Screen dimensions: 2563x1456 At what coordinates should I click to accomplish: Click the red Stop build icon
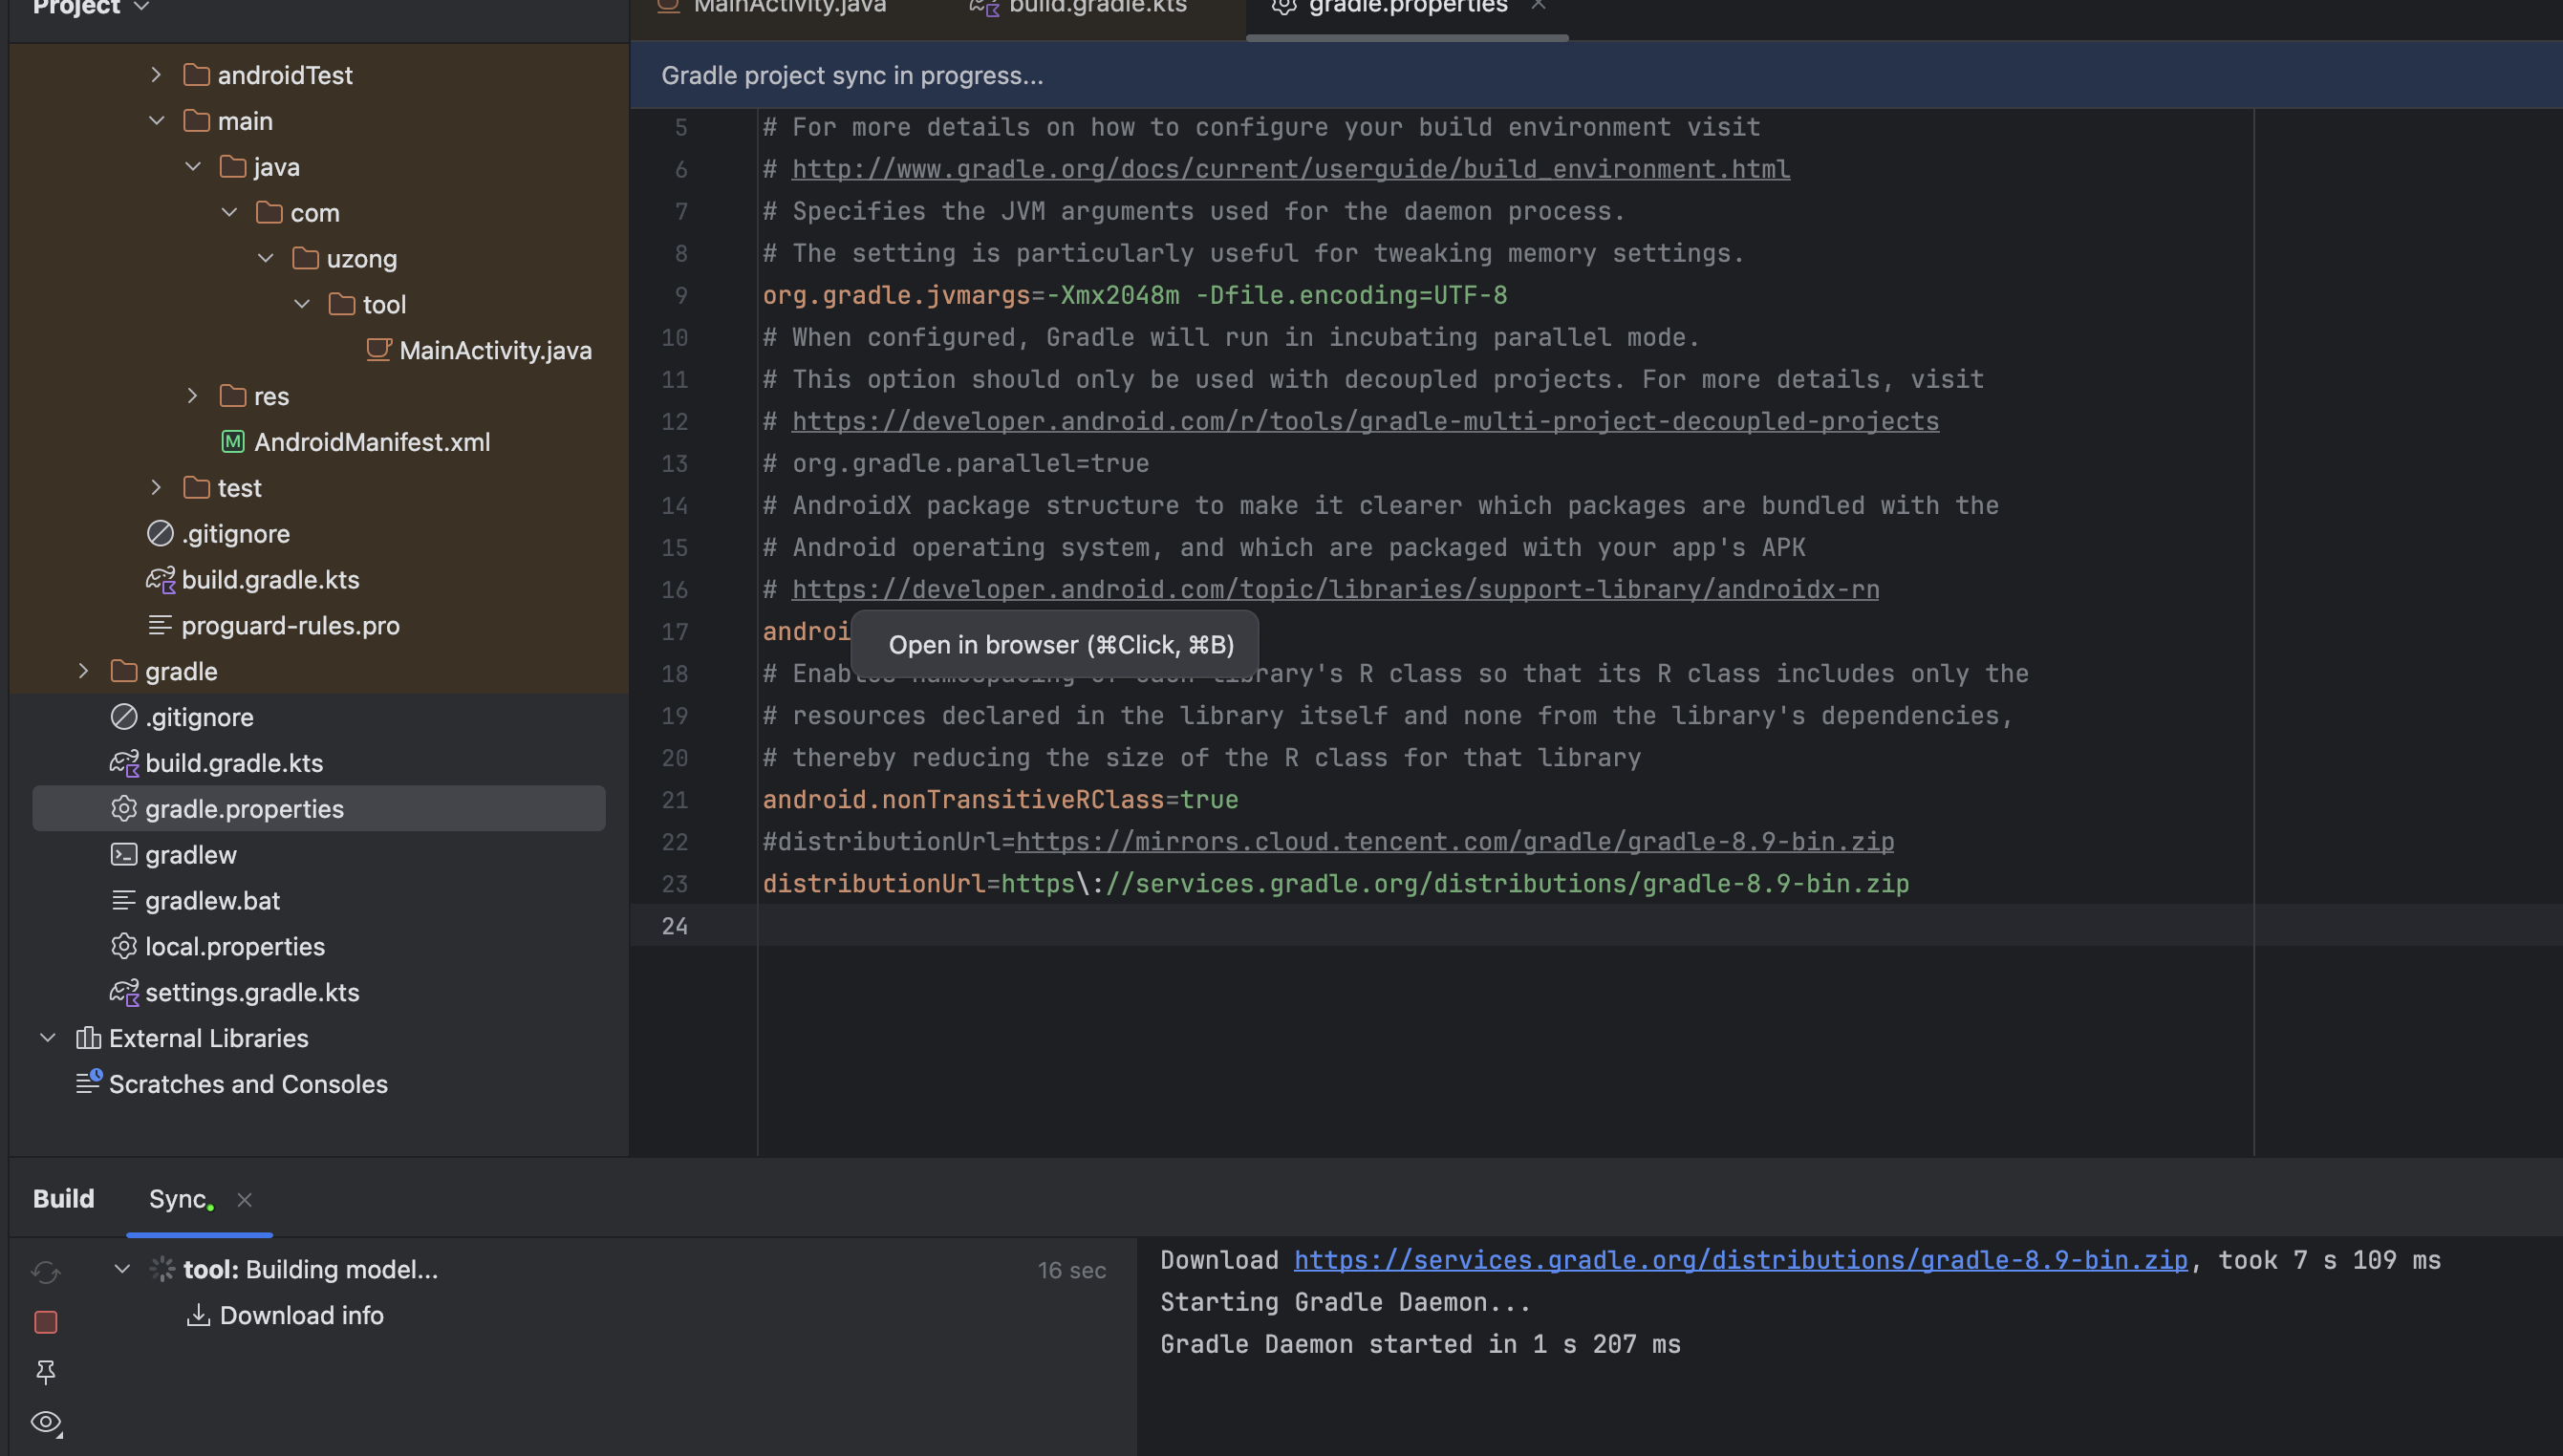pos(46,1322)
